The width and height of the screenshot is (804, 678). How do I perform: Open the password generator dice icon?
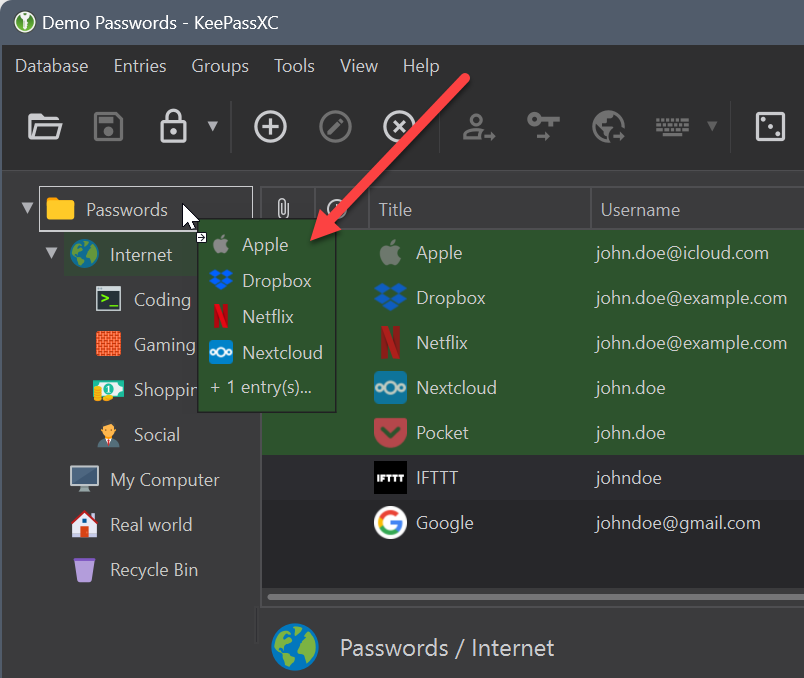[770, 127]
